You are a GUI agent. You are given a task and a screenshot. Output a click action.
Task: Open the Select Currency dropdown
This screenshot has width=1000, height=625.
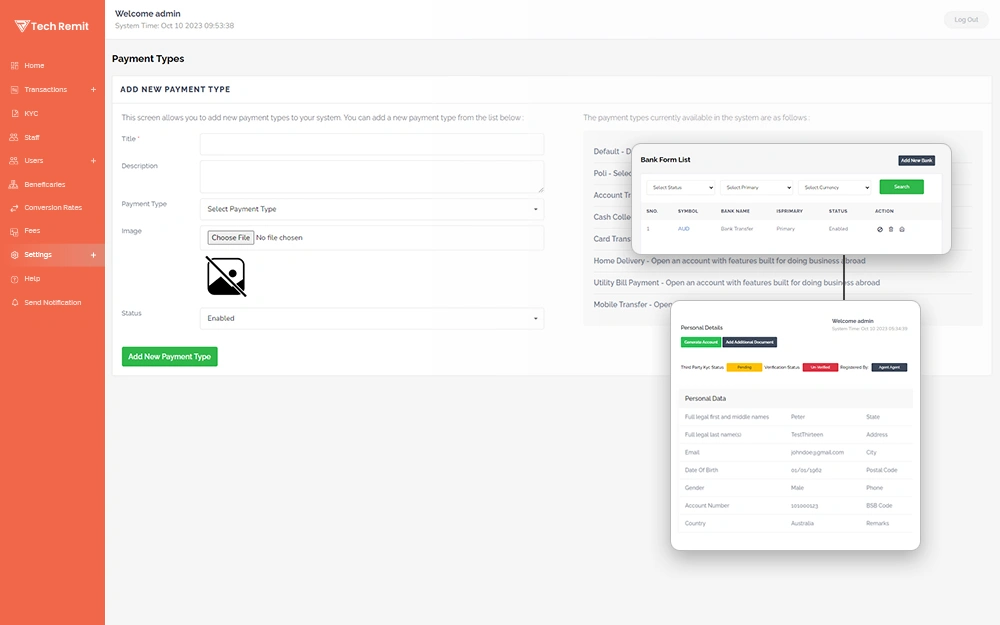pos(835,187)
